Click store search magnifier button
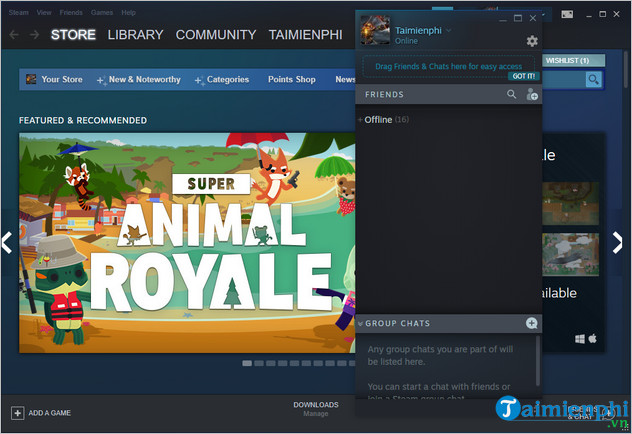 pos(593,79)
